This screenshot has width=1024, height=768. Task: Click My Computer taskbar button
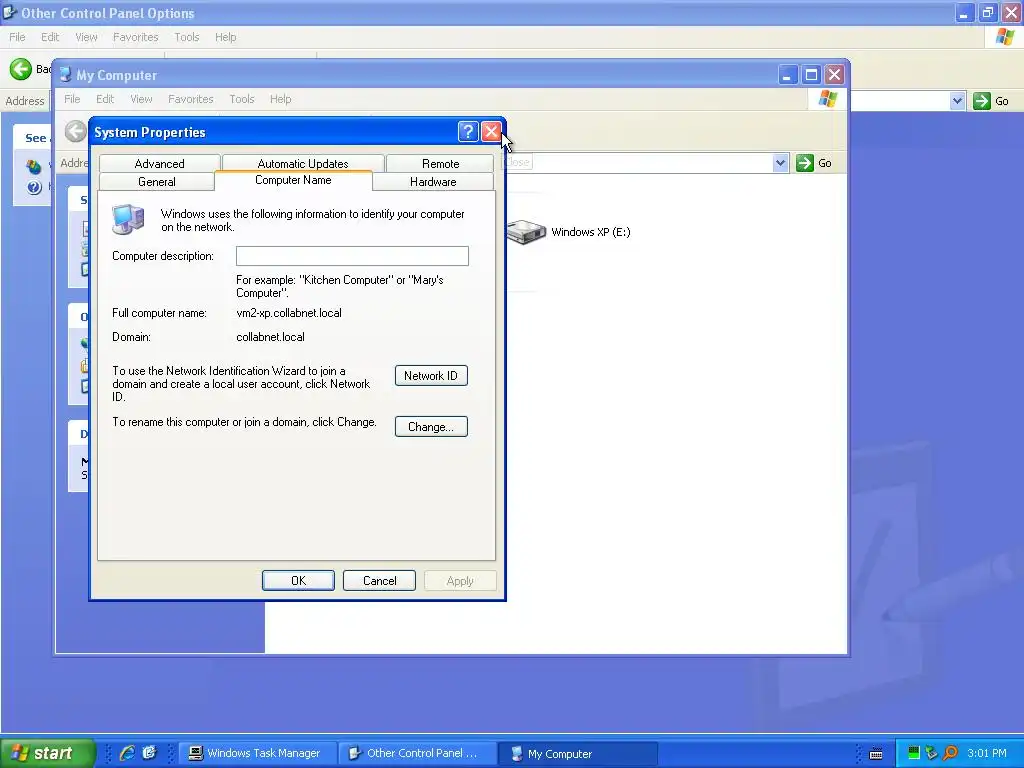pyautogui.click(x=577, y=753)
